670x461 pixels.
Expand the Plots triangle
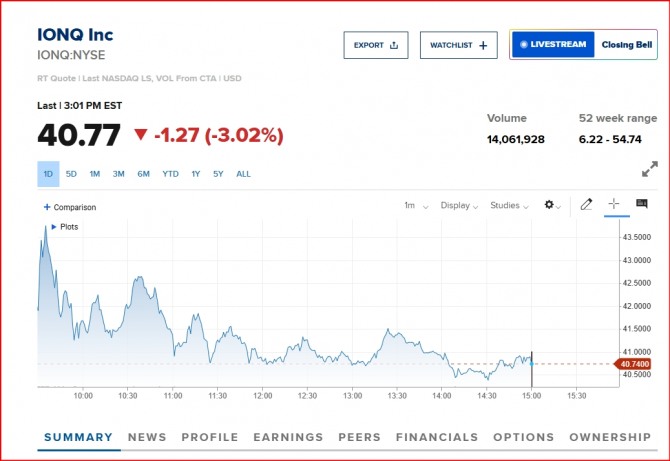click(54, 227)
